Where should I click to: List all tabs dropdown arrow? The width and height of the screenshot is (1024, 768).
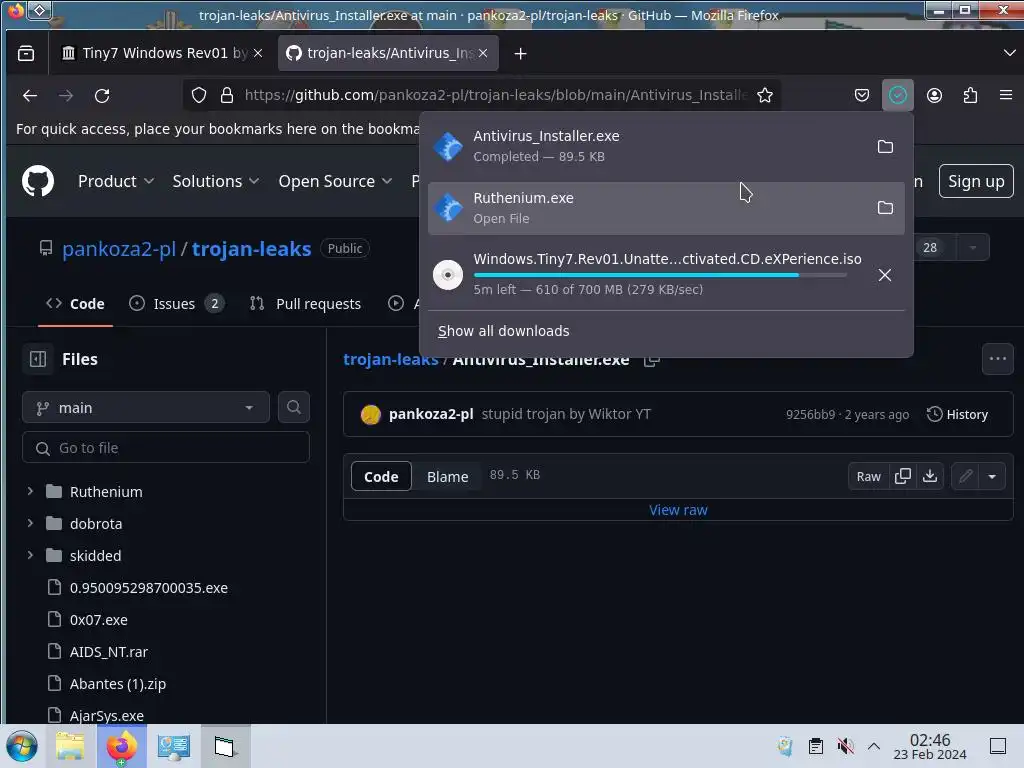(x=1010, y=53)
